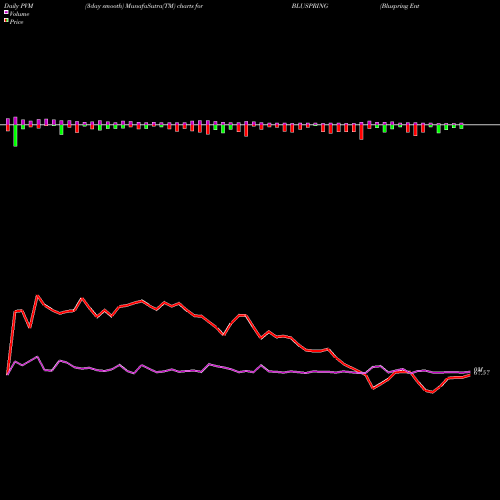This screenshot has height=500, width=500.
Task: Click the Volume legend color swatch
Action: point(6,13)
